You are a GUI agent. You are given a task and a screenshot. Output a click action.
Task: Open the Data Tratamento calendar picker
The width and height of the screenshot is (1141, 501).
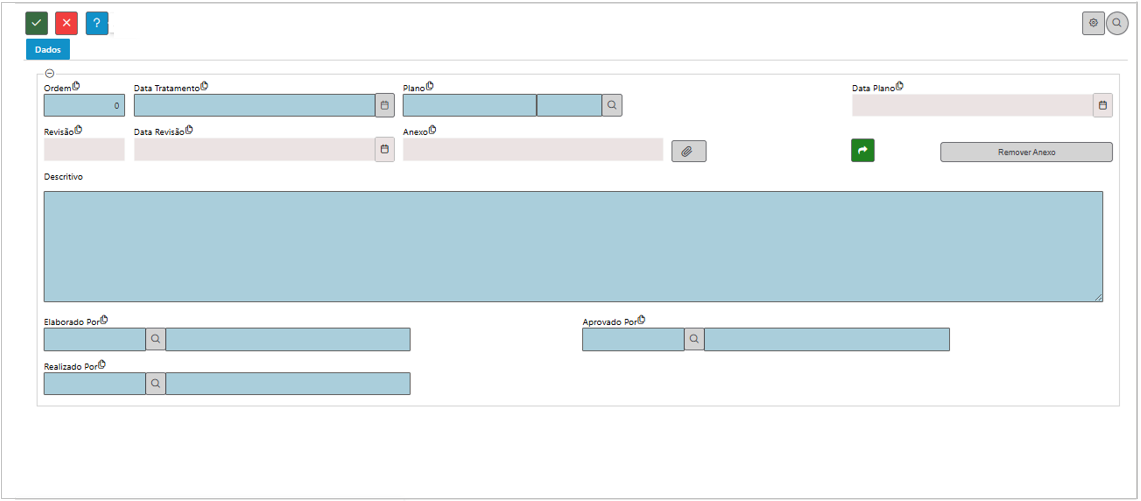pos(385,105)
